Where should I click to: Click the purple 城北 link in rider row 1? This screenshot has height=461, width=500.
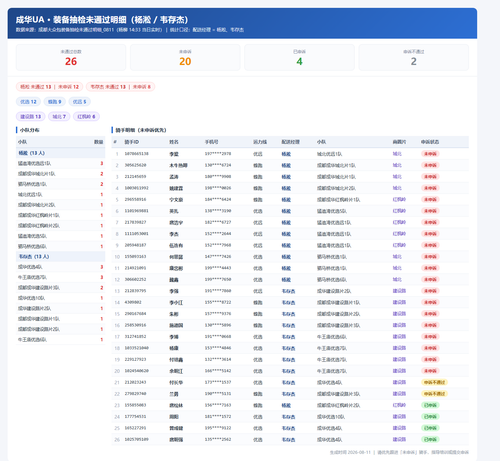397,154
